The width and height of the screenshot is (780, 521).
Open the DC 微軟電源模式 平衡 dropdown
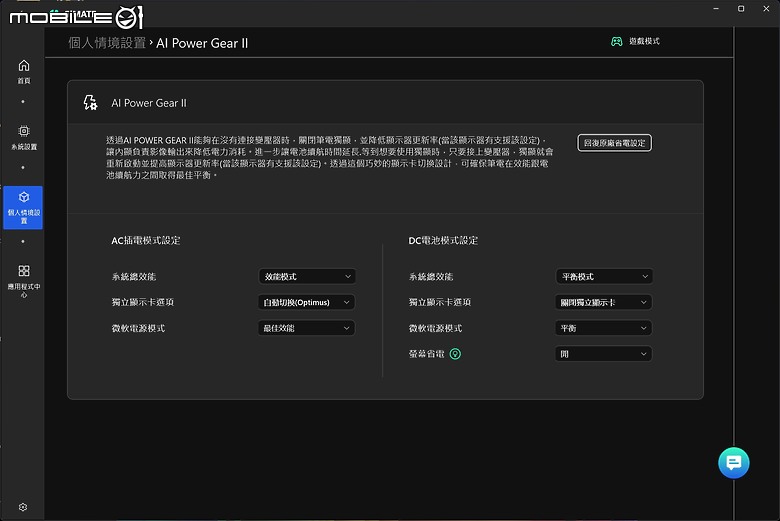[603, 328]
